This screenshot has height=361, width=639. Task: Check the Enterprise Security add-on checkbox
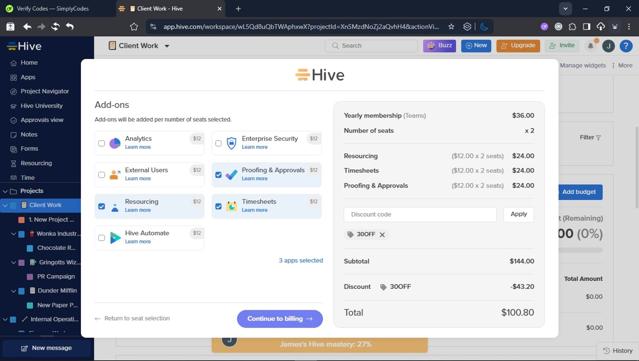pos(218,143)
